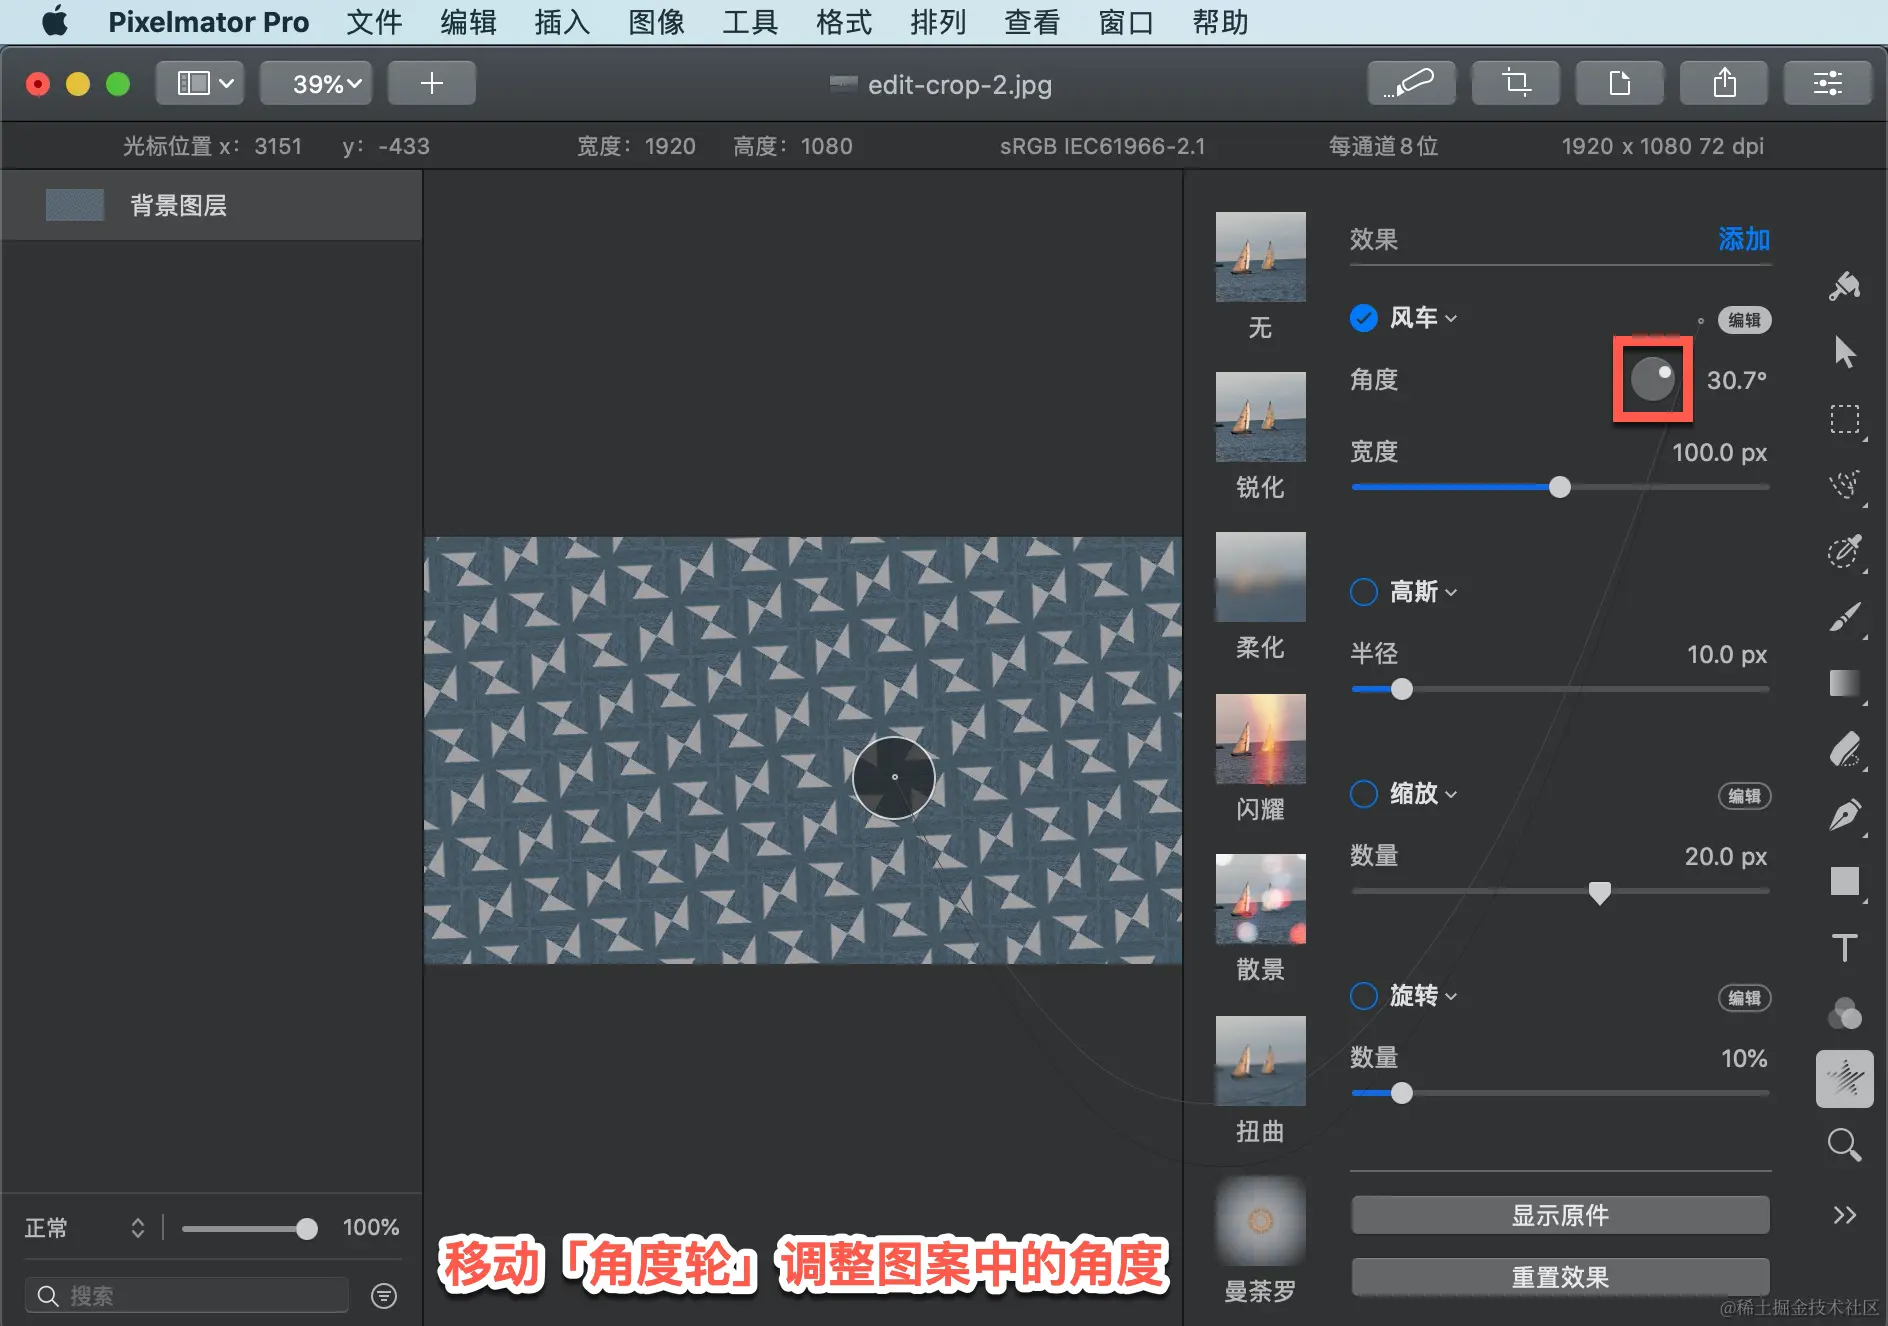Select the Arrange arrow tool

click(1844, 352)
